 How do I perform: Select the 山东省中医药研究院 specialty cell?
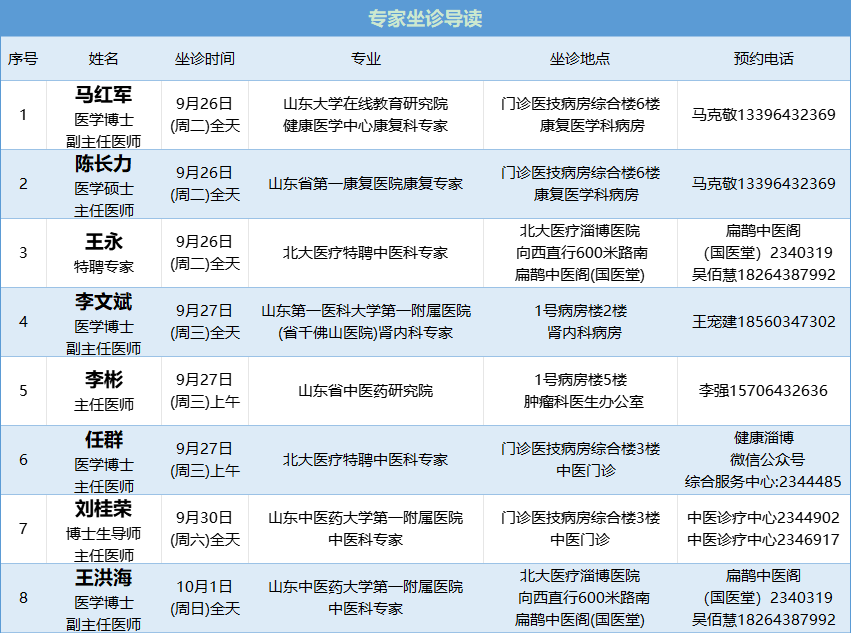click(x=365, y=391)
